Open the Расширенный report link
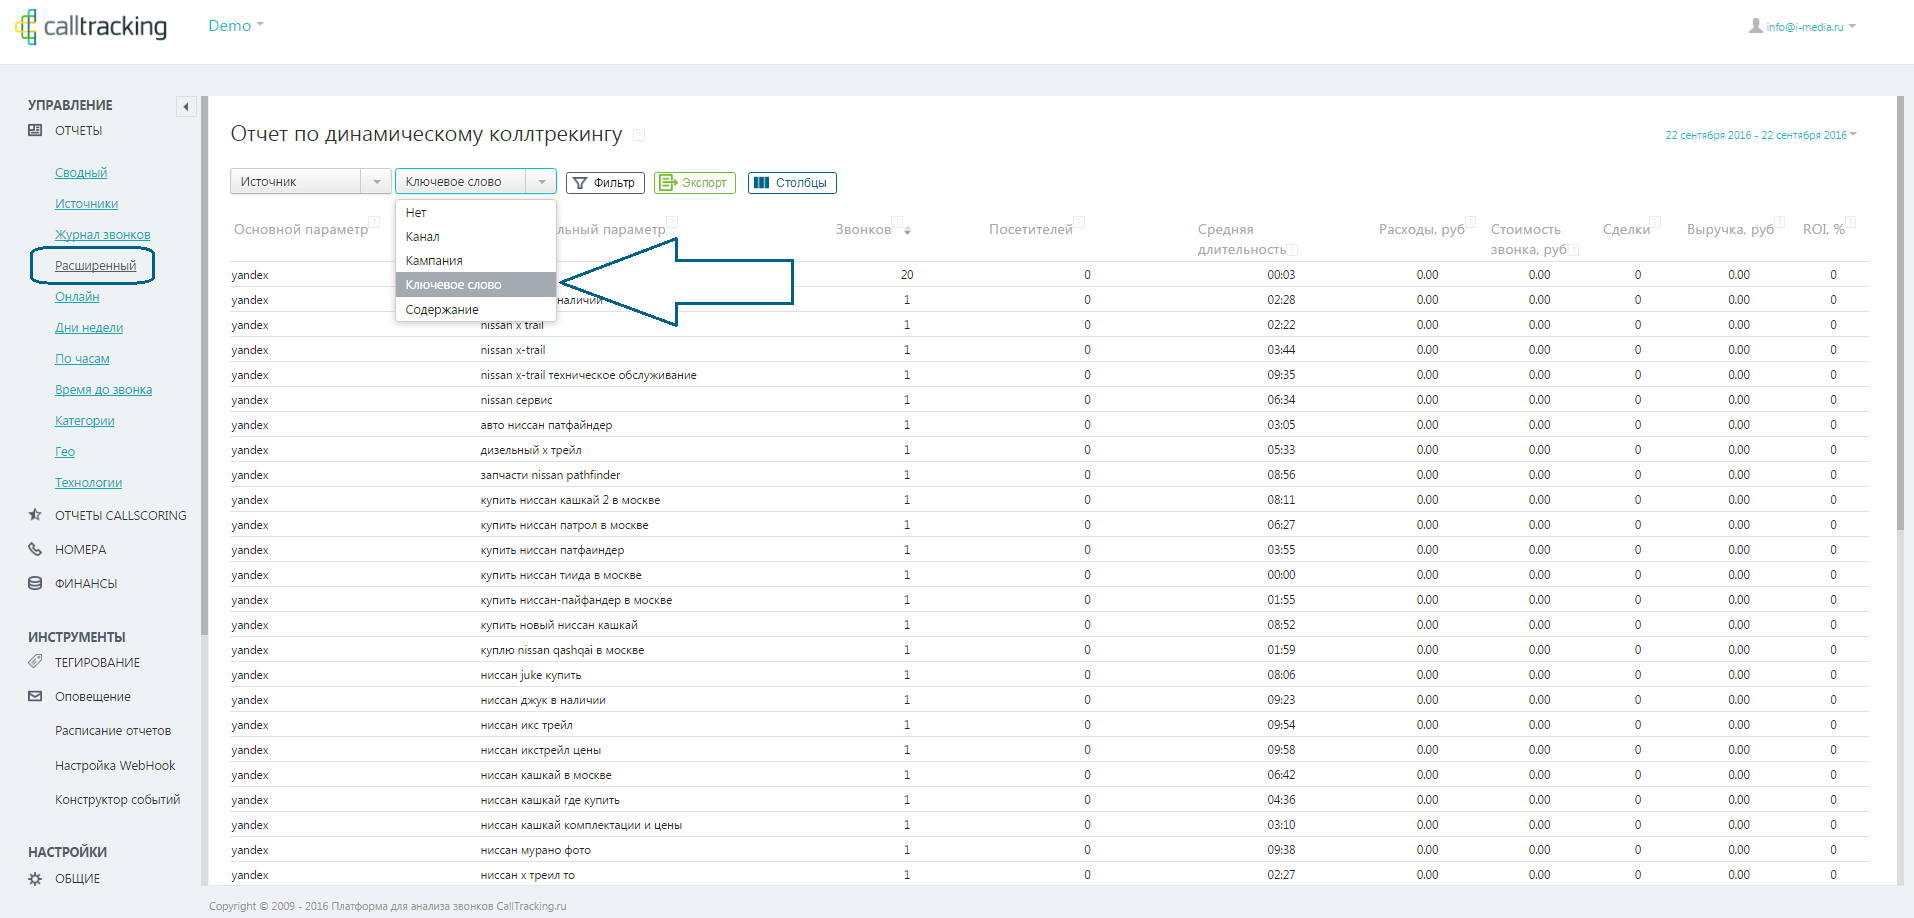 click(x=95, y=266)
